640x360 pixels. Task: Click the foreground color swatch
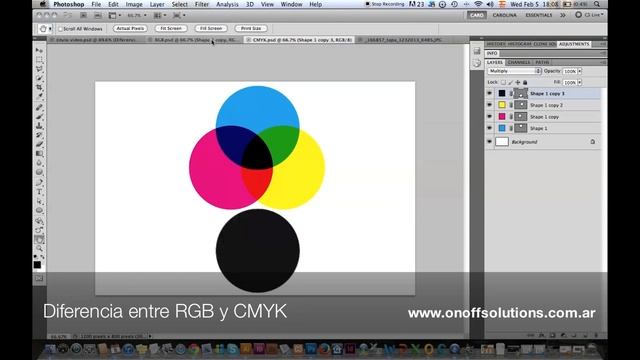pyautogui.click(x=37, y=265)
